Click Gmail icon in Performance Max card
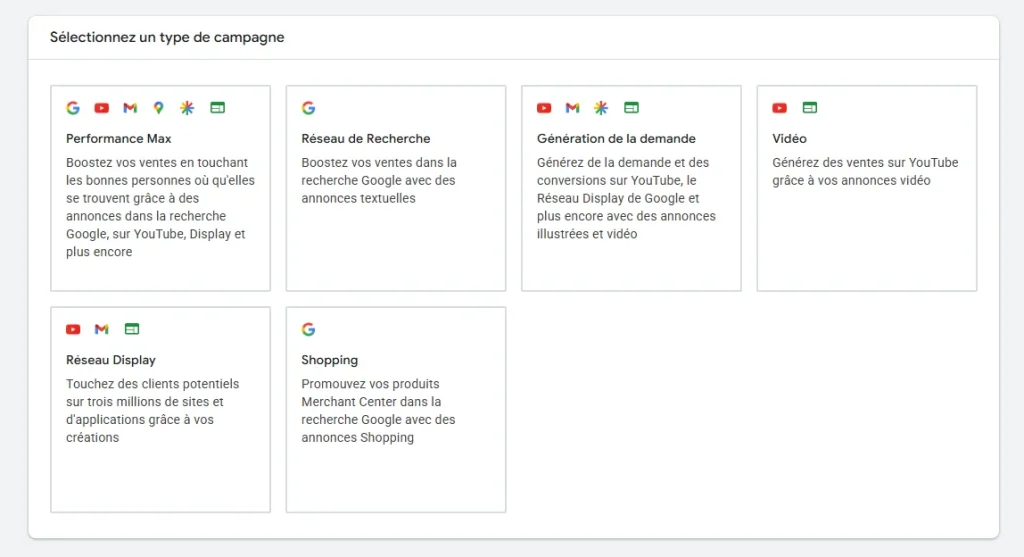The image size is (1024, 557). 130,108
